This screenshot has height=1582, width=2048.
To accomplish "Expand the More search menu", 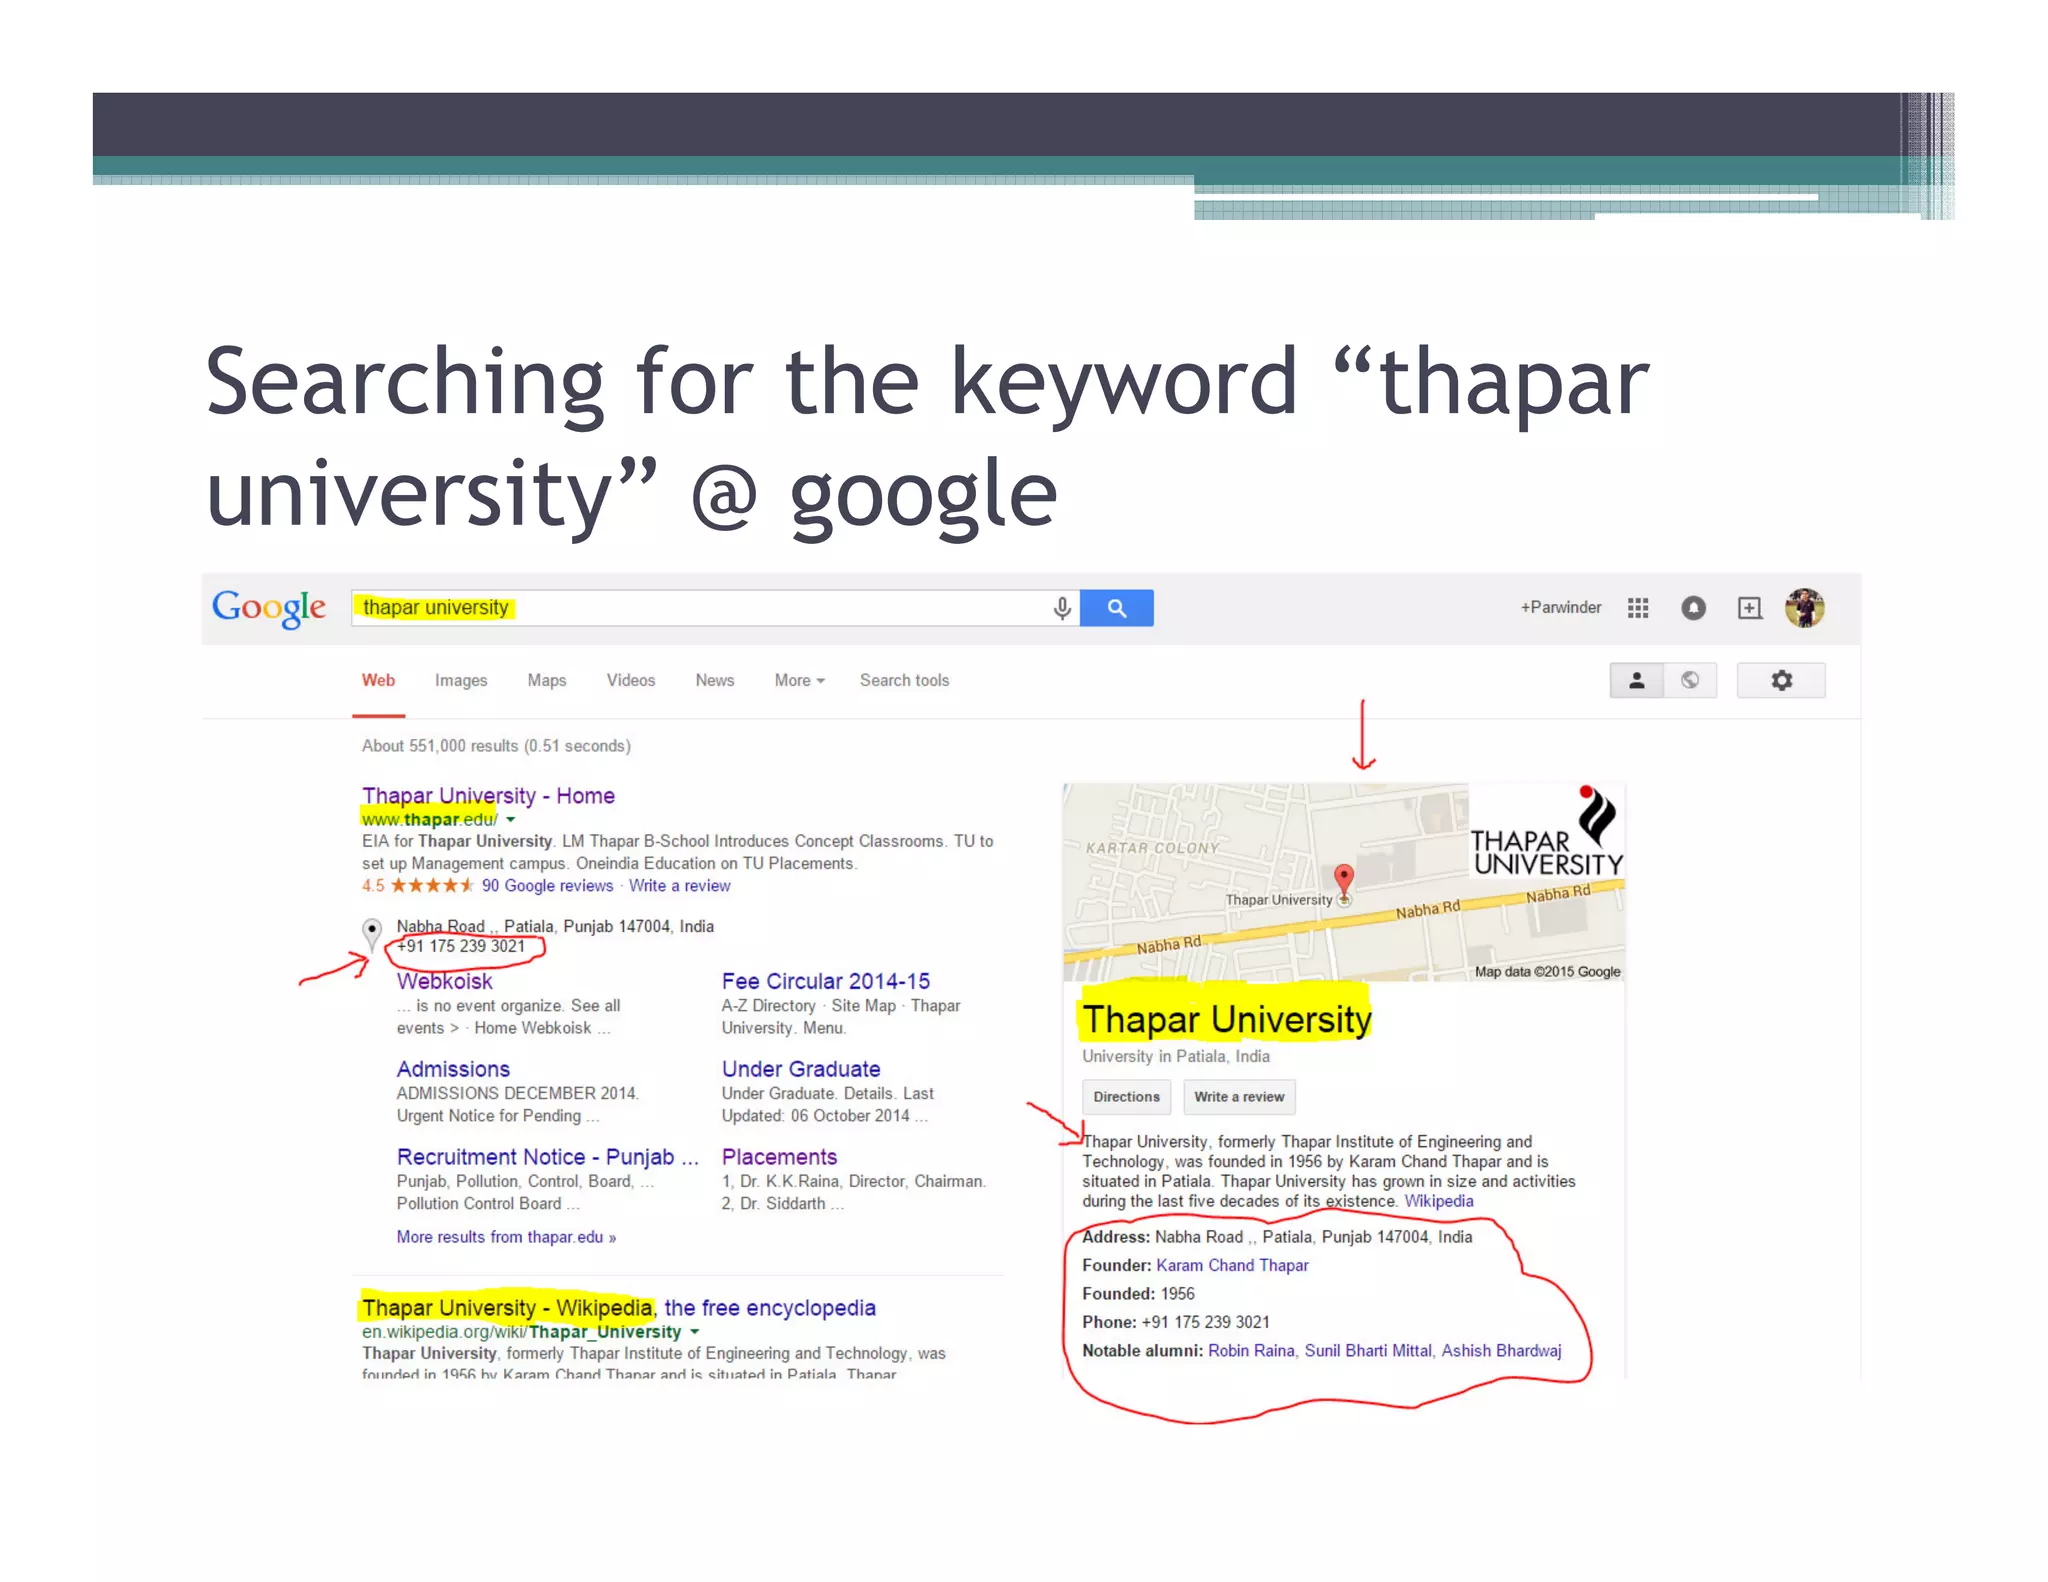I will [x=799, y=680].
